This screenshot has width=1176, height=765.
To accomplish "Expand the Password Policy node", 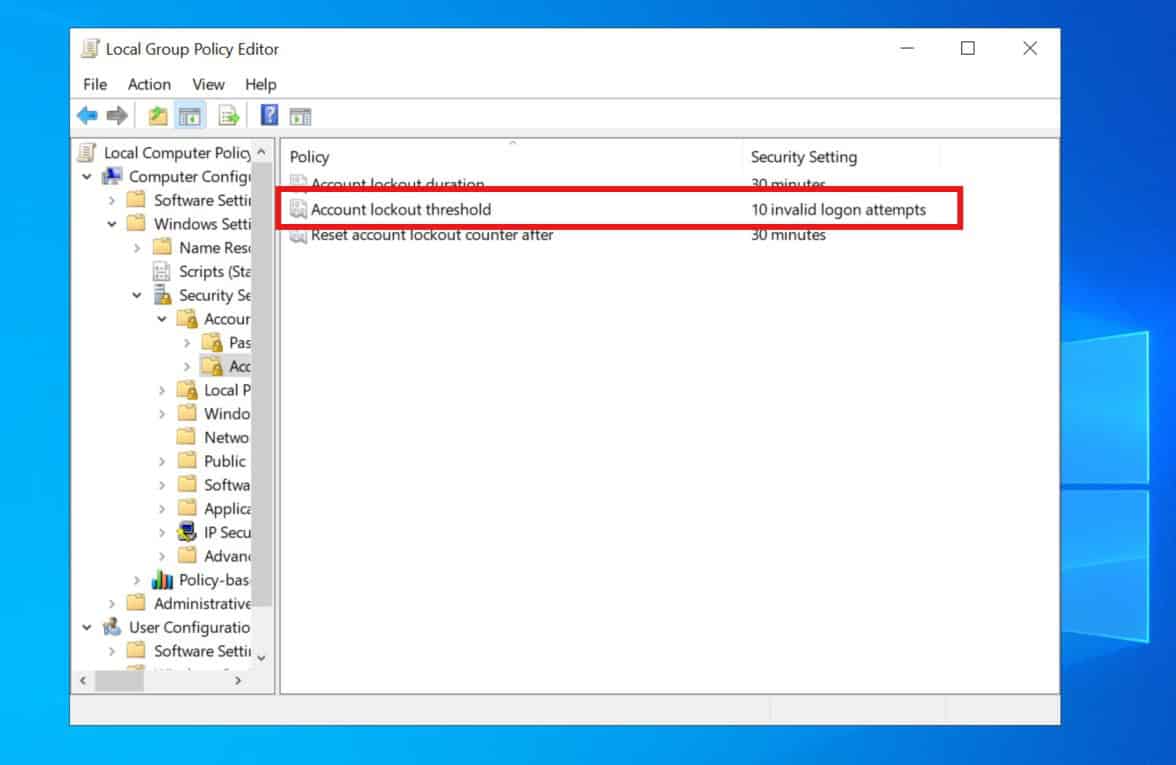I will pos(187,343).
